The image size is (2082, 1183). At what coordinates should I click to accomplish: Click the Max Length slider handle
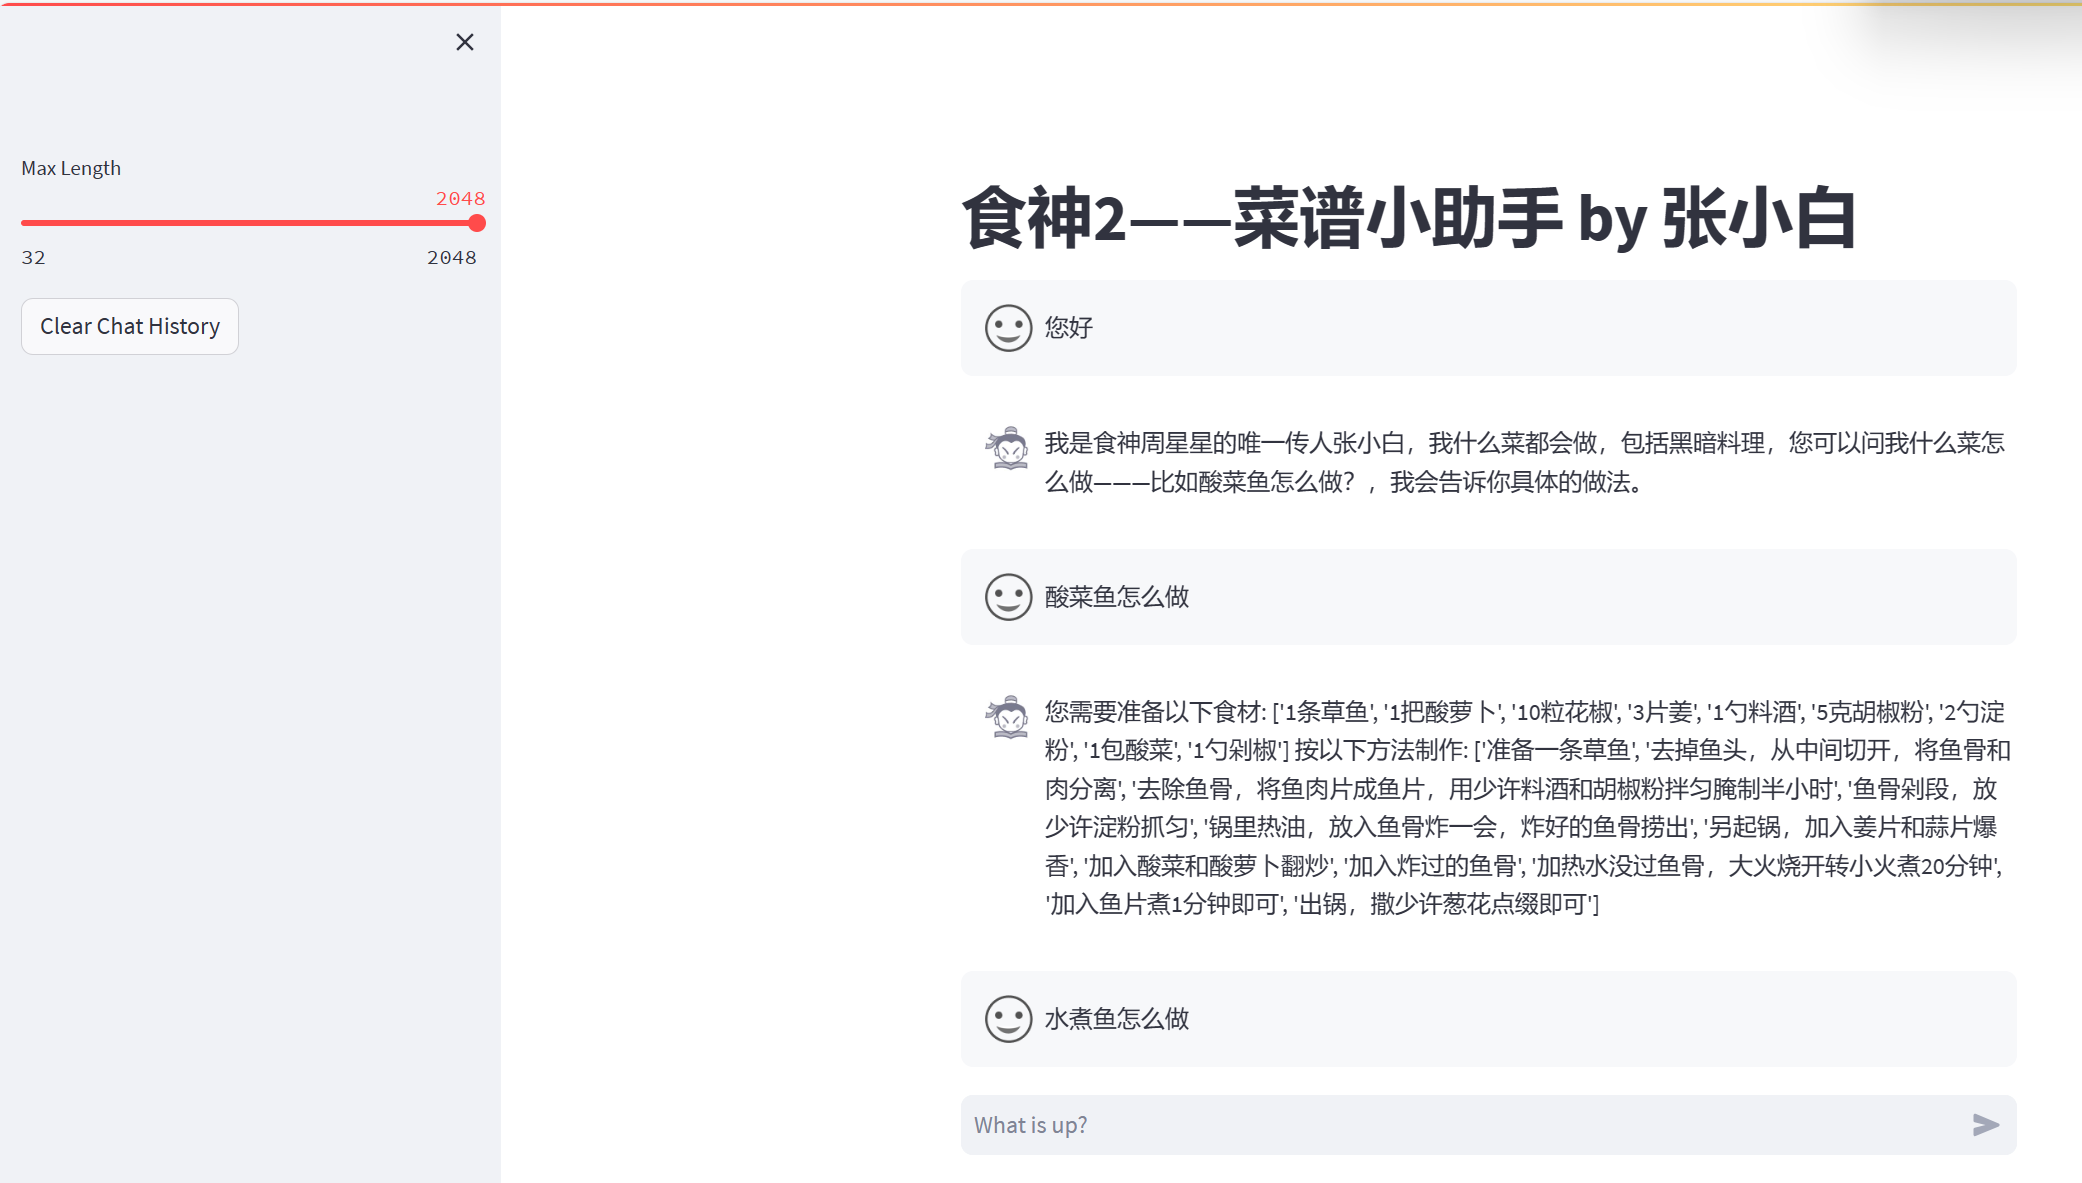pos(477,223)
